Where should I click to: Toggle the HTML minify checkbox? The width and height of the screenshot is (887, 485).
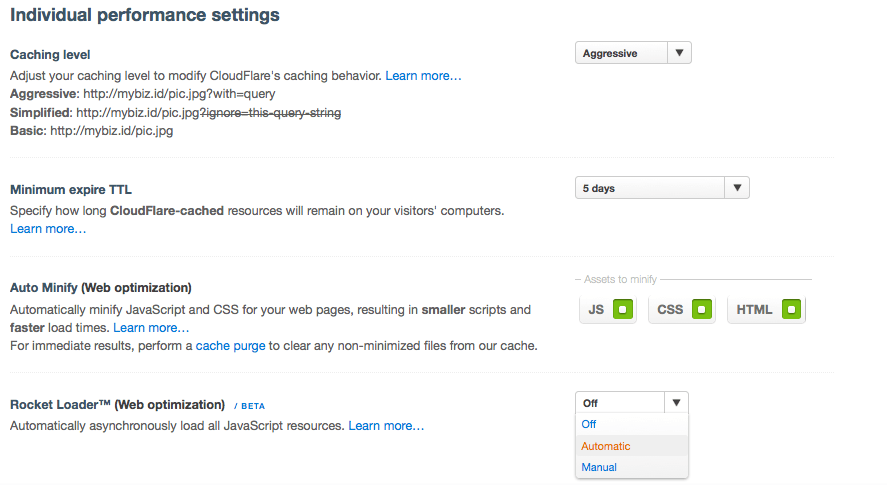pos(791,310)
